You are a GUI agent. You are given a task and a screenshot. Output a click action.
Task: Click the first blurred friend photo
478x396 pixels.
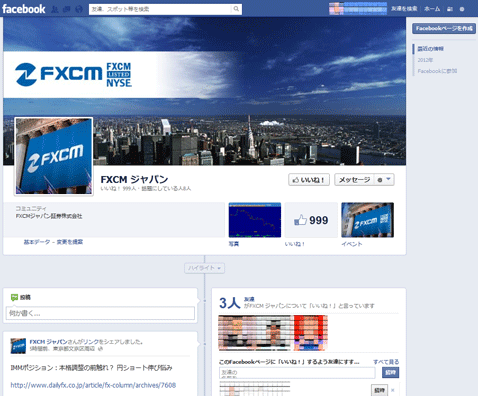237,333
